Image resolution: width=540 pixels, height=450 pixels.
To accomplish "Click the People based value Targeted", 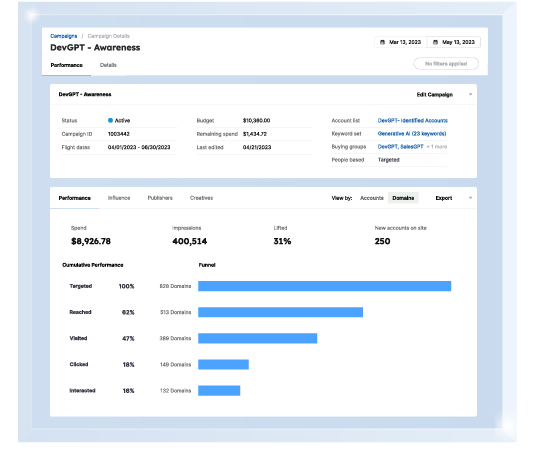I will (389, 160).
